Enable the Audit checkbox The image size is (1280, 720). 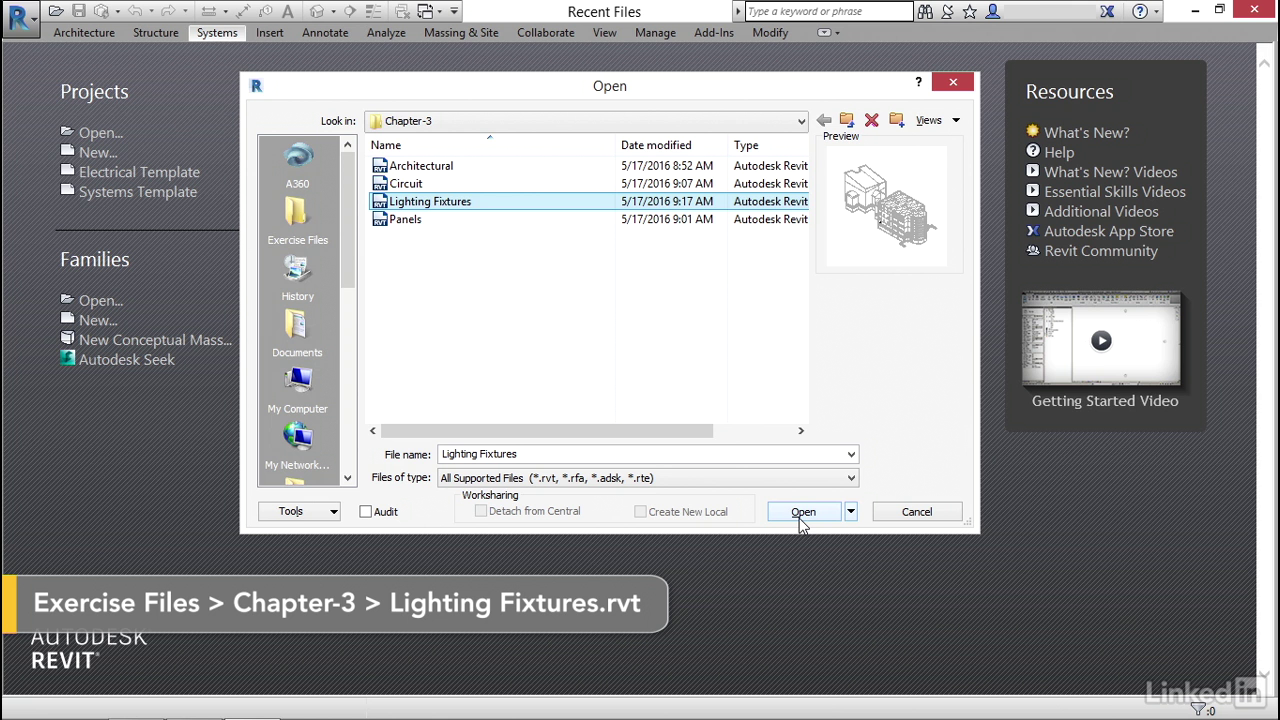coord(366,512)
